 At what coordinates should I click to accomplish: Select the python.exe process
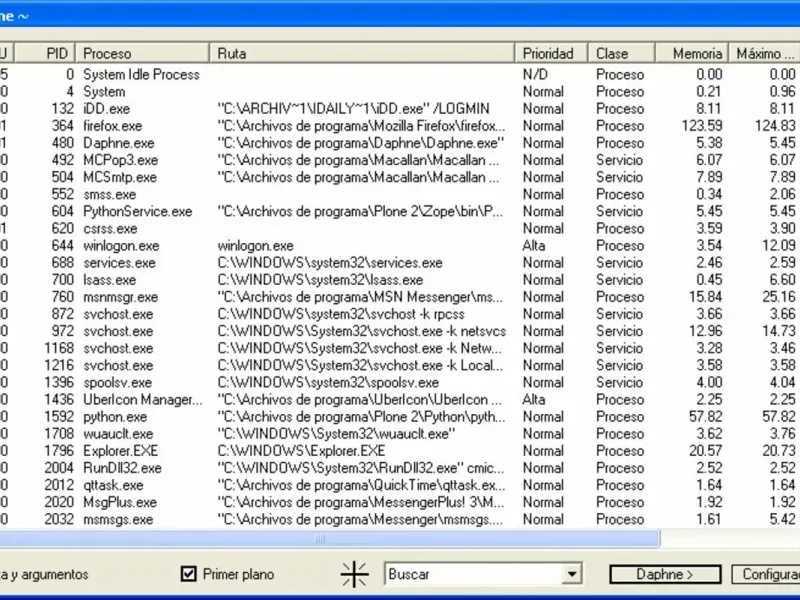[x=115, y=417]
